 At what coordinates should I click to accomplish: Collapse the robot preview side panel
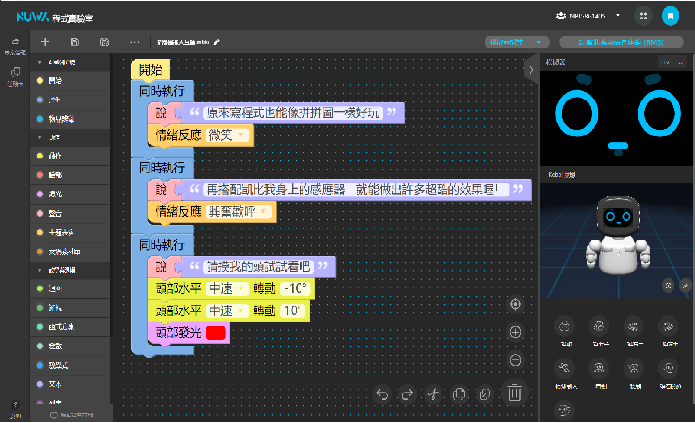[x=530, y=69]
